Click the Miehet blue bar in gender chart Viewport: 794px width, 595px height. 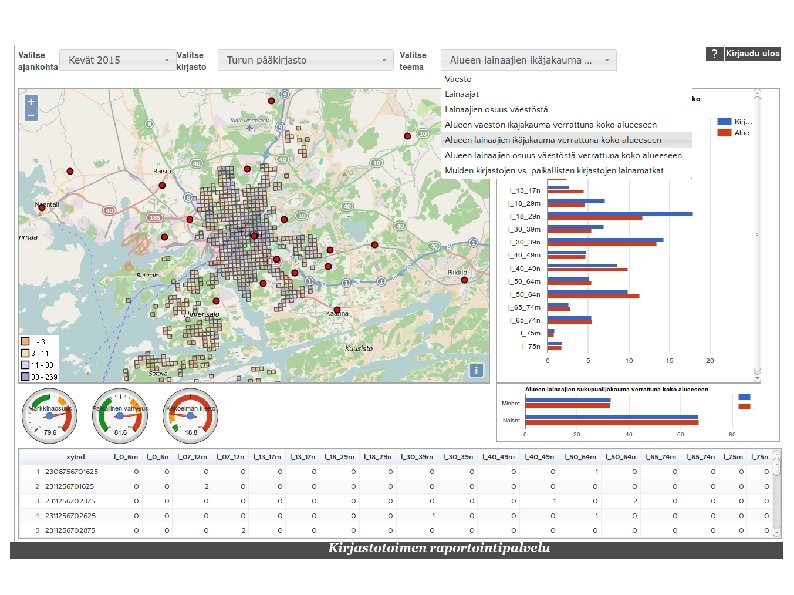tap(568, 401)
